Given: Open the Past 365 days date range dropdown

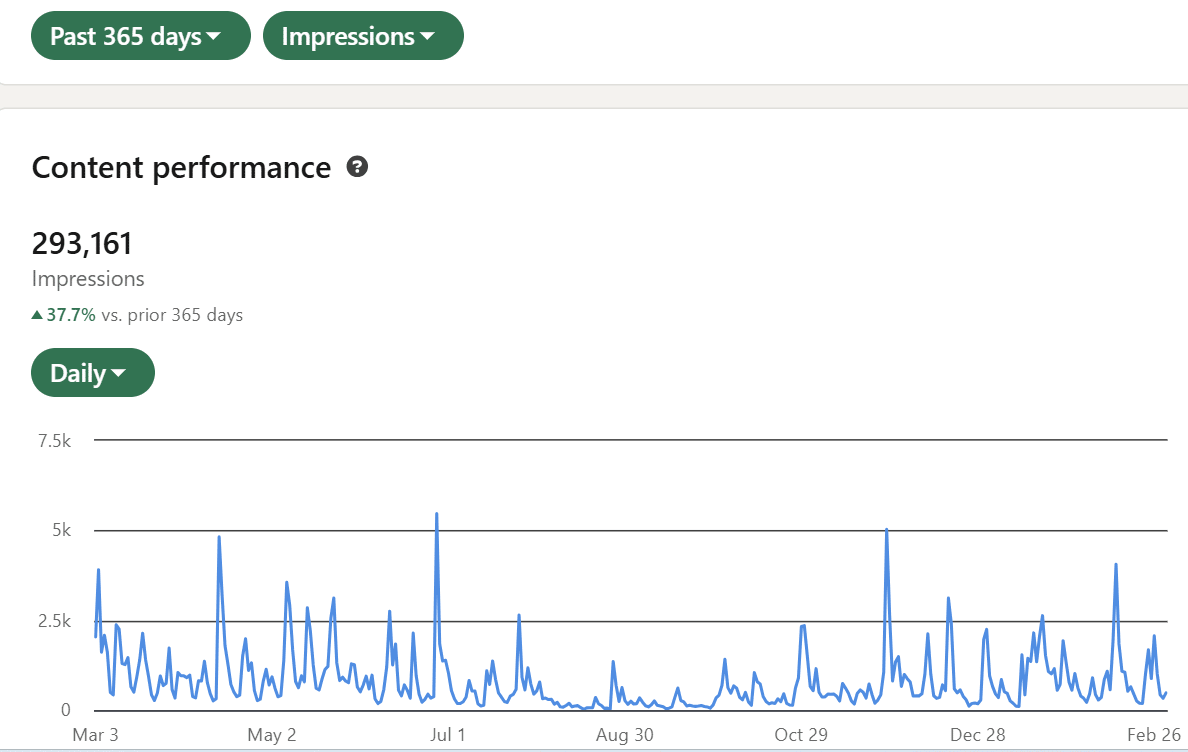Looking at the screenshot, I should tap(140, 36).
